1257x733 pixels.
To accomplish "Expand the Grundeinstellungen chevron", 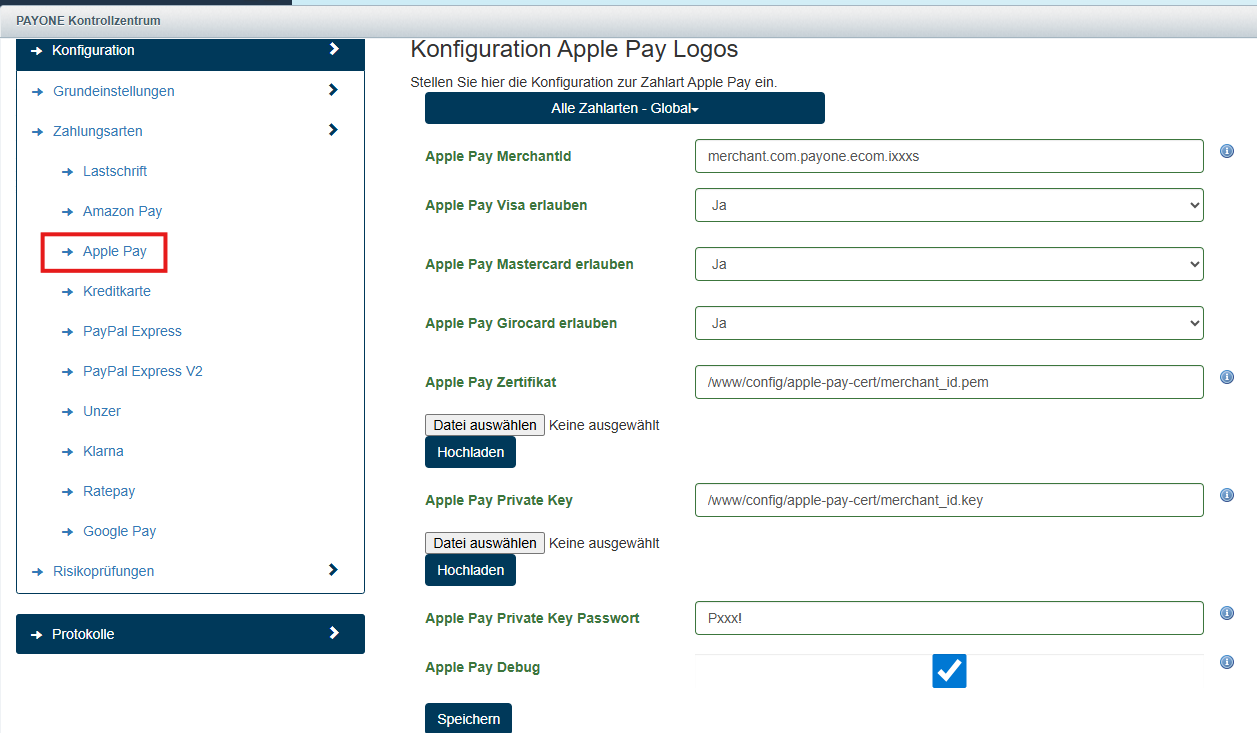I will [334, 90].
